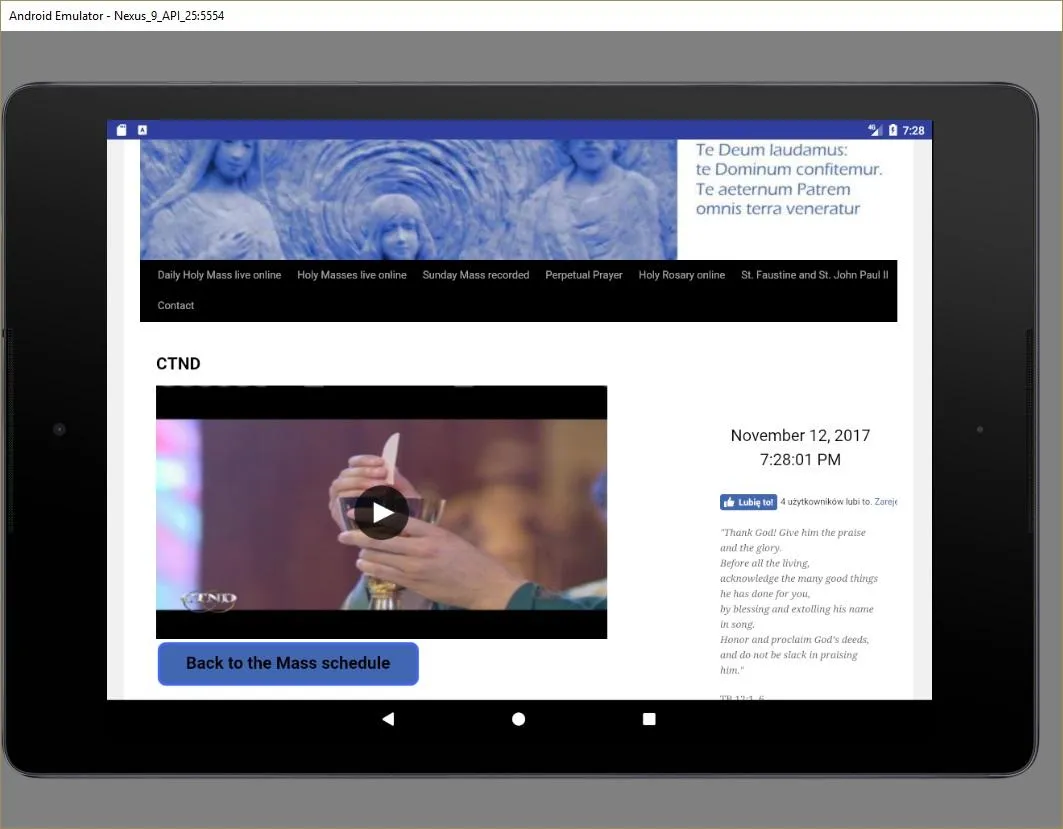
Task: Click the blue relief header banner image
Action: tap(408, 199)
